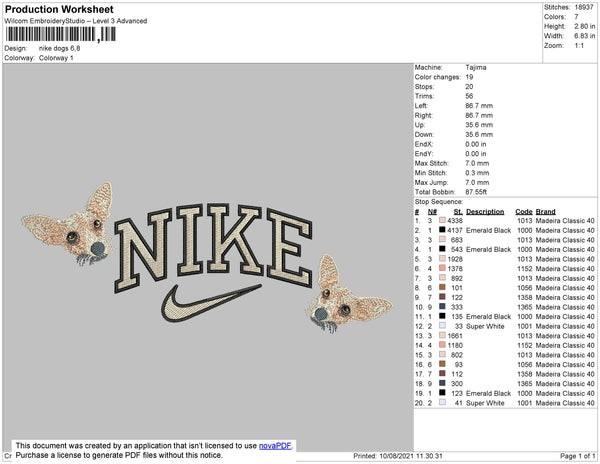Select the white swatch in stop row 20

442,402
